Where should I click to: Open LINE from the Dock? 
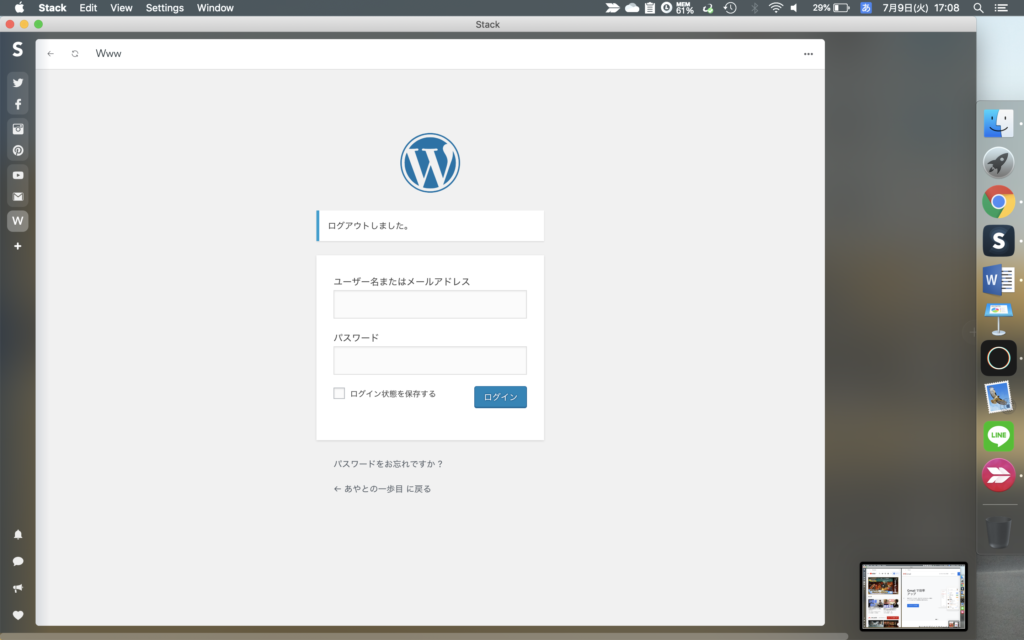coord(999,436)
